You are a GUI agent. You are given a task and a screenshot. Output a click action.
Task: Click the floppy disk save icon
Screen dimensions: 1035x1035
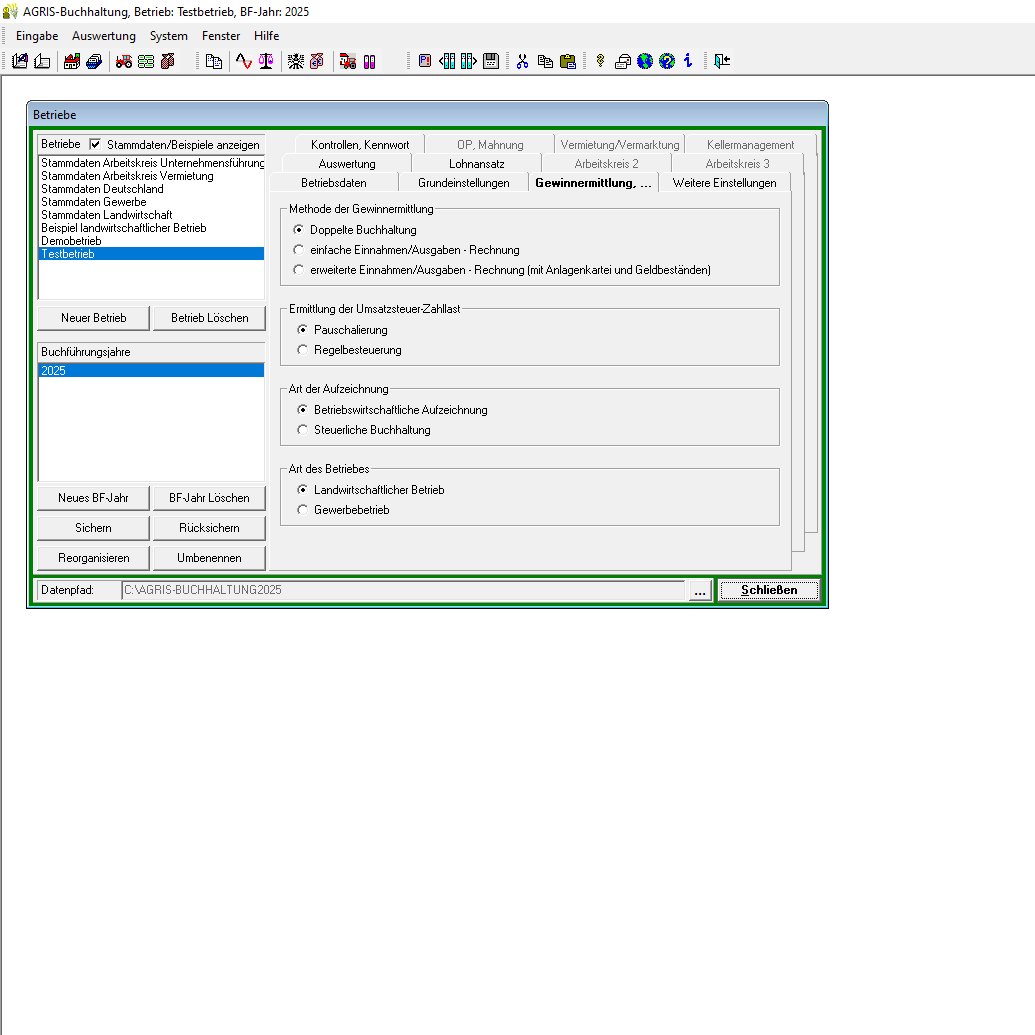pyautogui.click(x=490, y=61)
